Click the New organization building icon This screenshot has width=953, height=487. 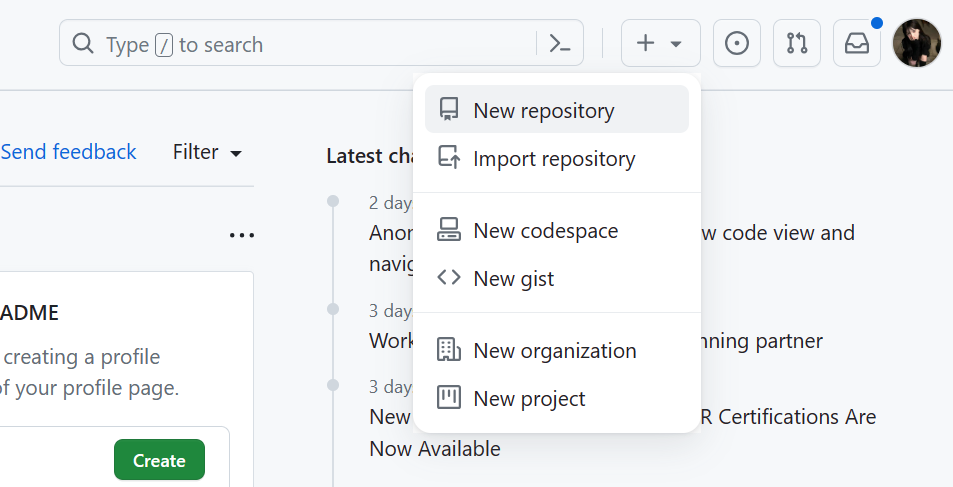[449, 350]
